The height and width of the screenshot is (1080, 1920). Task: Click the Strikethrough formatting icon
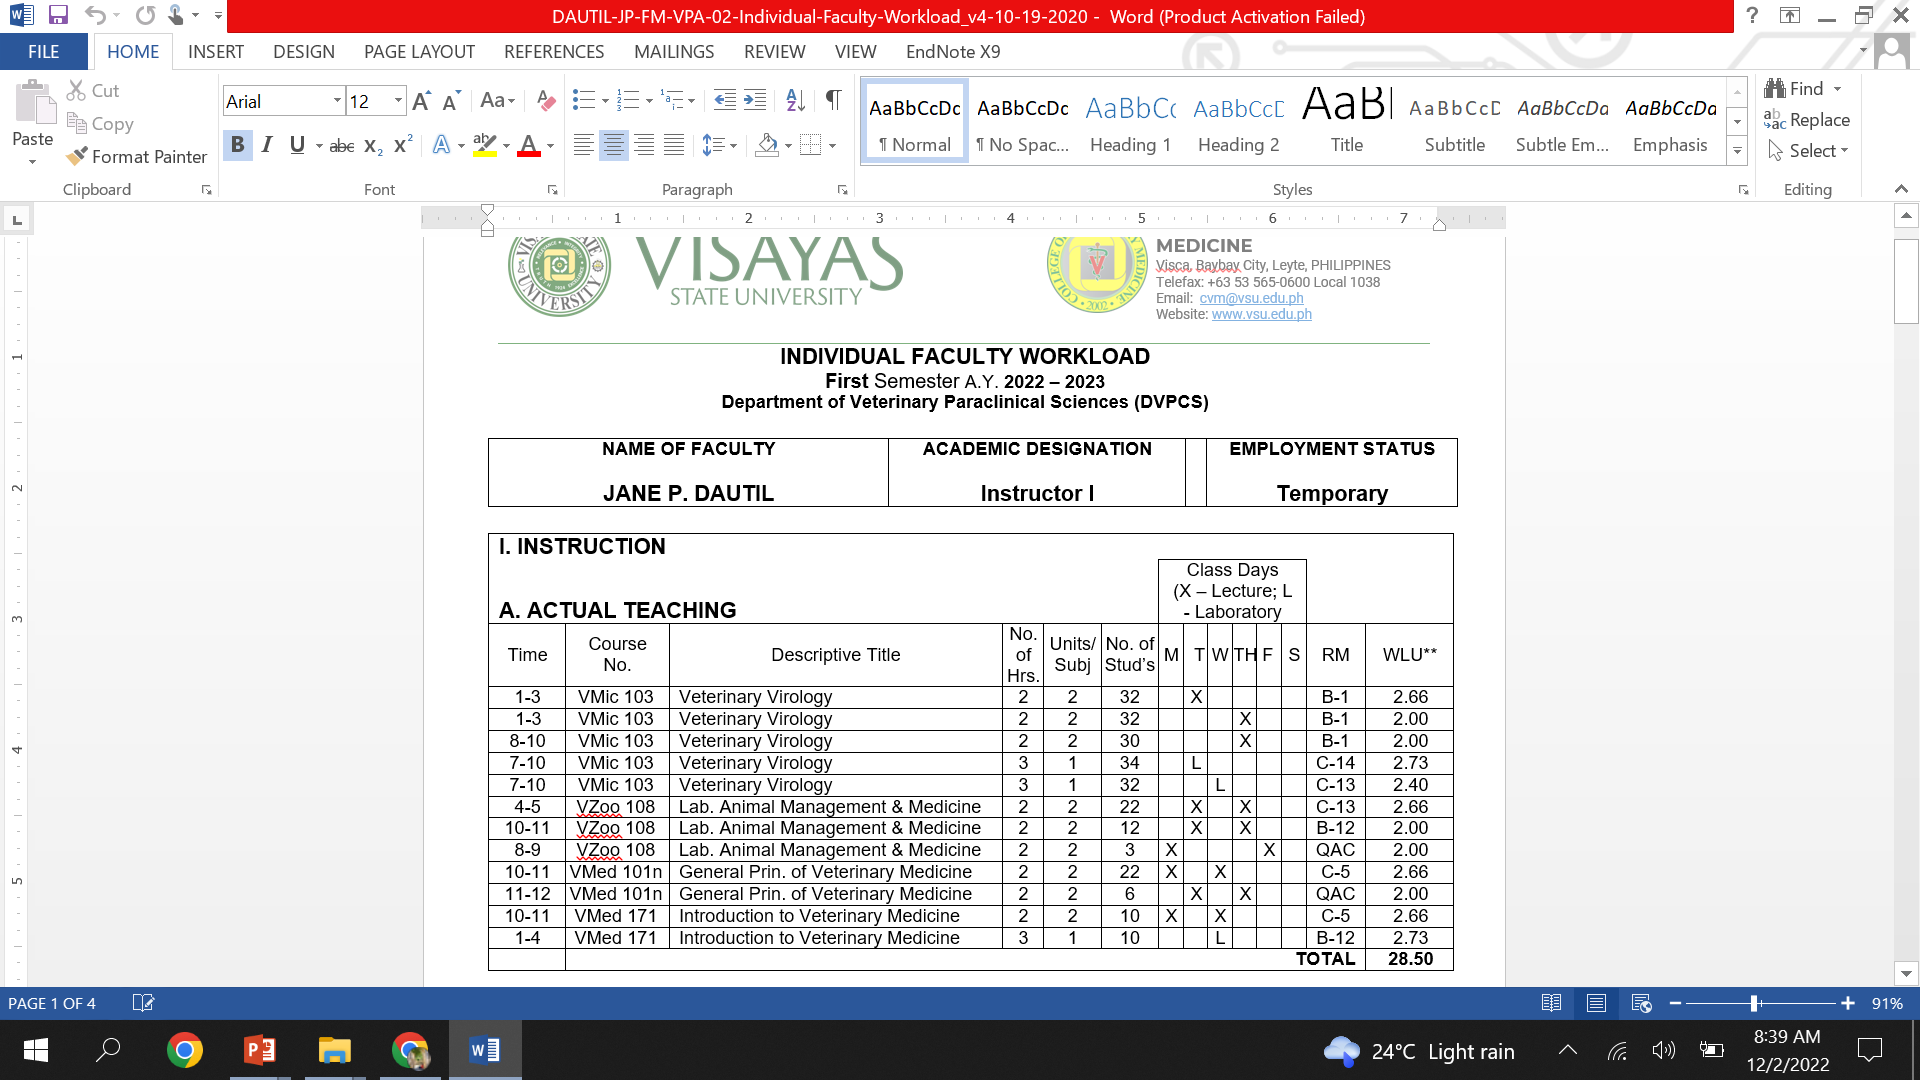pyautogui.click(x=341, y=146)
